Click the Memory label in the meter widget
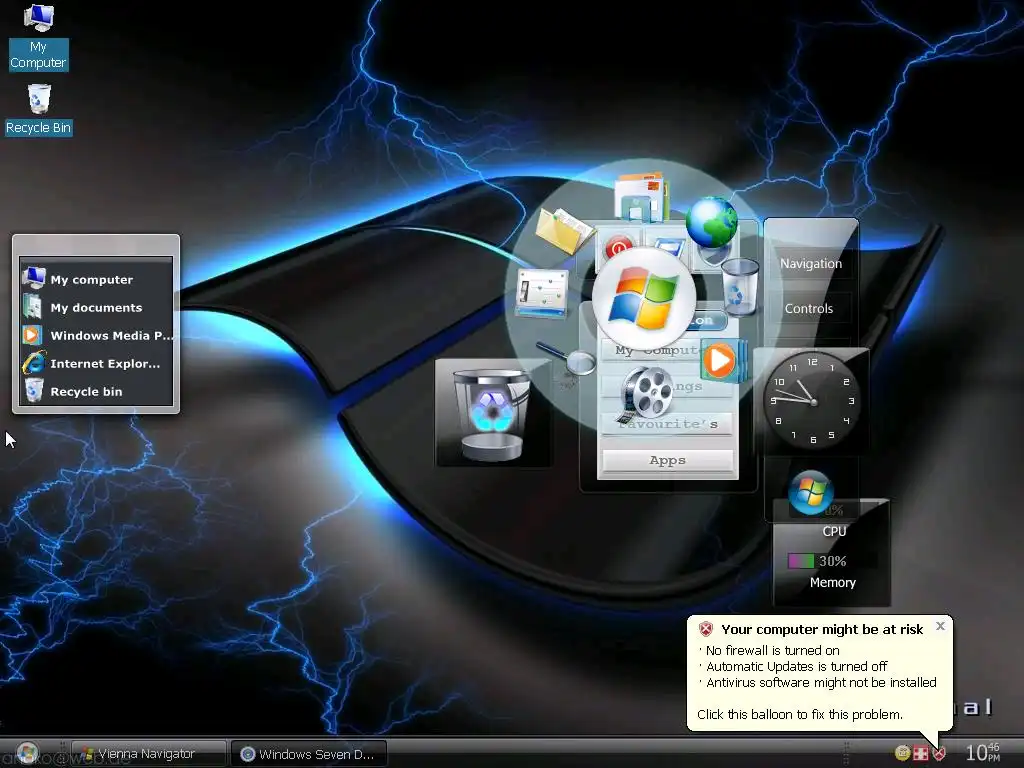Viewport: 1024px width, 768px height. 833,583
